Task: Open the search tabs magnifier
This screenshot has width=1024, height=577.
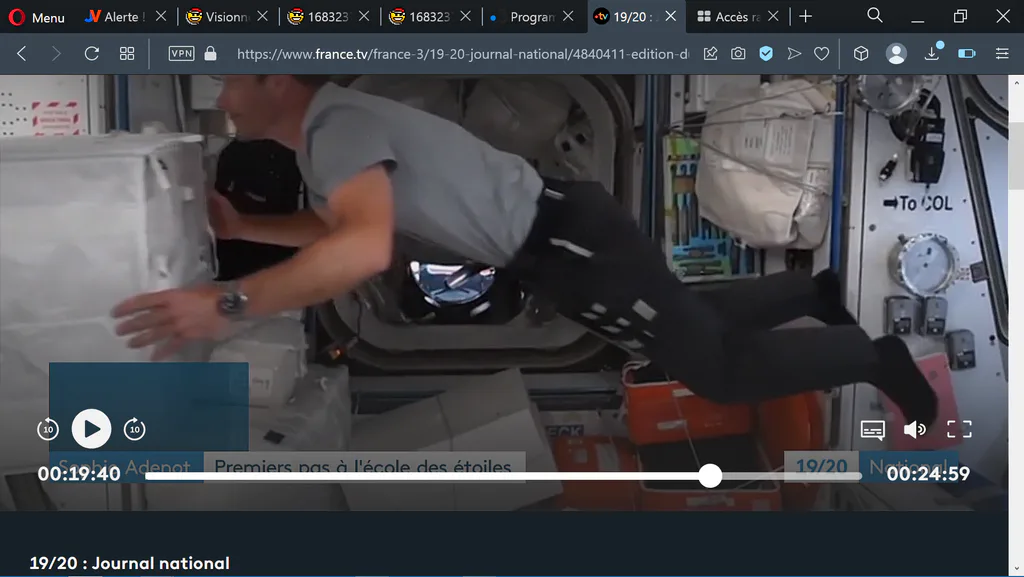Action: click(874, 15)
